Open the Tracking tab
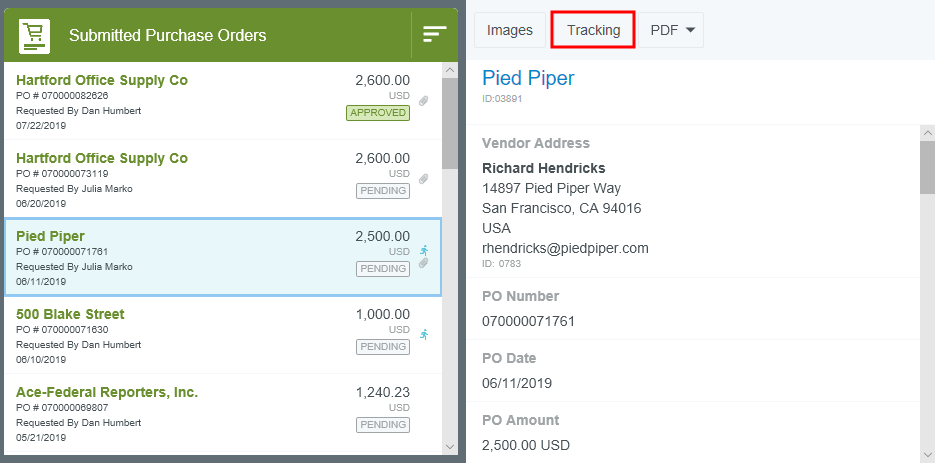935x463 pixels. coord(593,30)
